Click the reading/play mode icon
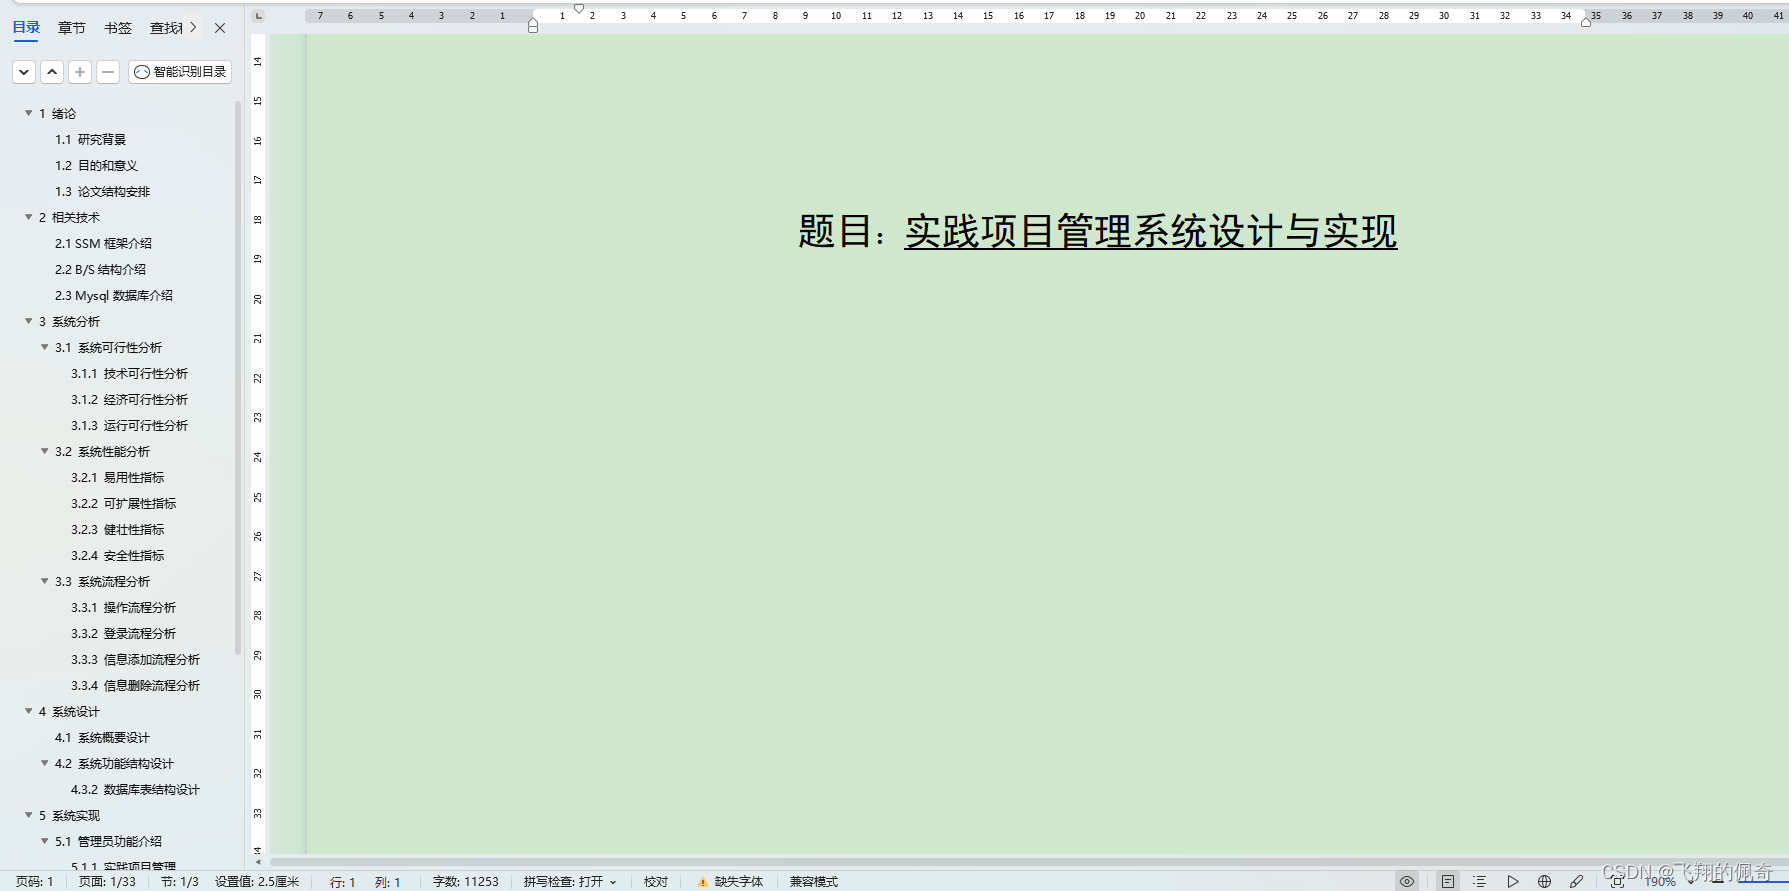1789x891 pixels. pos(1513,881)
